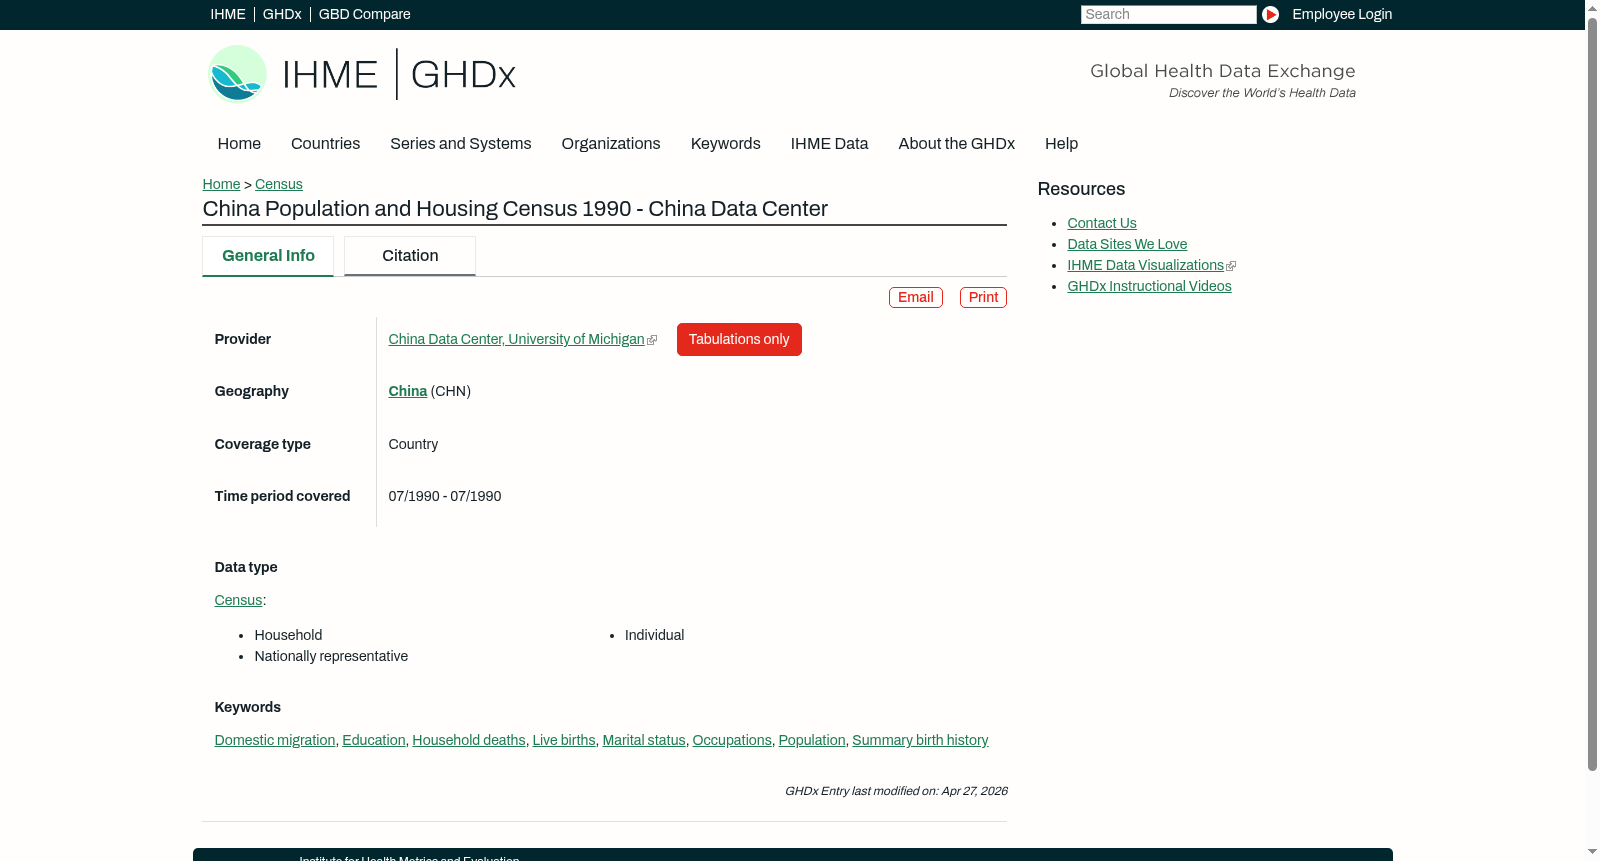Submit search with the red arrow button
1600x861 pixels.
coord(1270,14)
